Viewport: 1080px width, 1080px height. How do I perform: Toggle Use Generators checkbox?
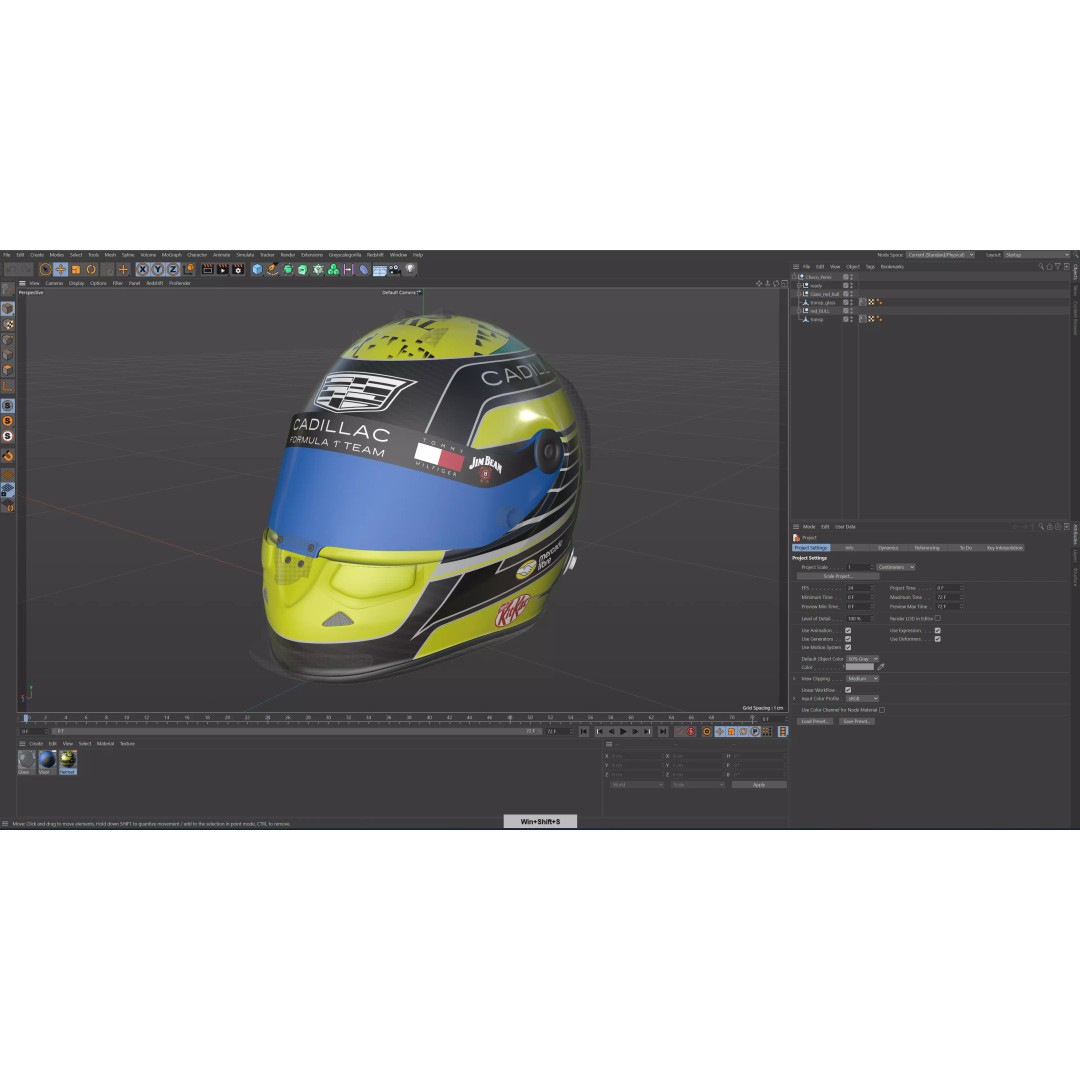(848, 639)
